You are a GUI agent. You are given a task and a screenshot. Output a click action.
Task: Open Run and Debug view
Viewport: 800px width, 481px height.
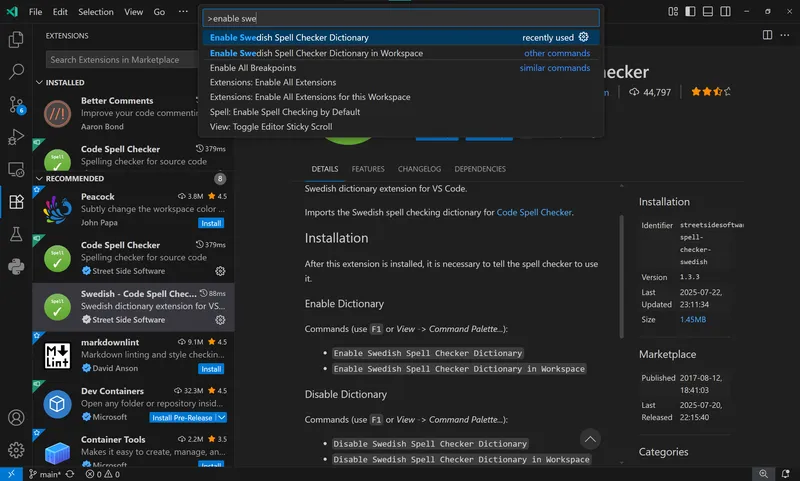click(16, 137)
